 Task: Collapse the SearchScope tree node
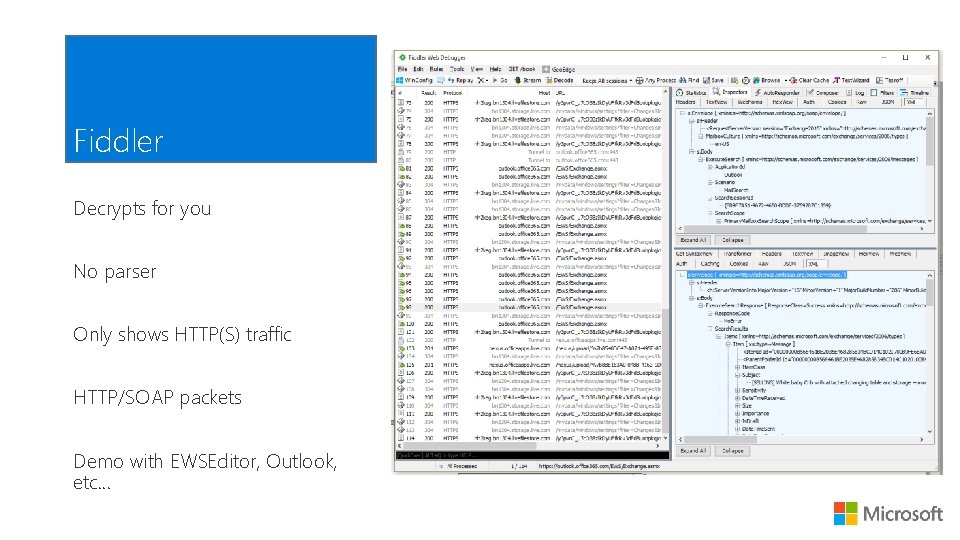[710, 213]
